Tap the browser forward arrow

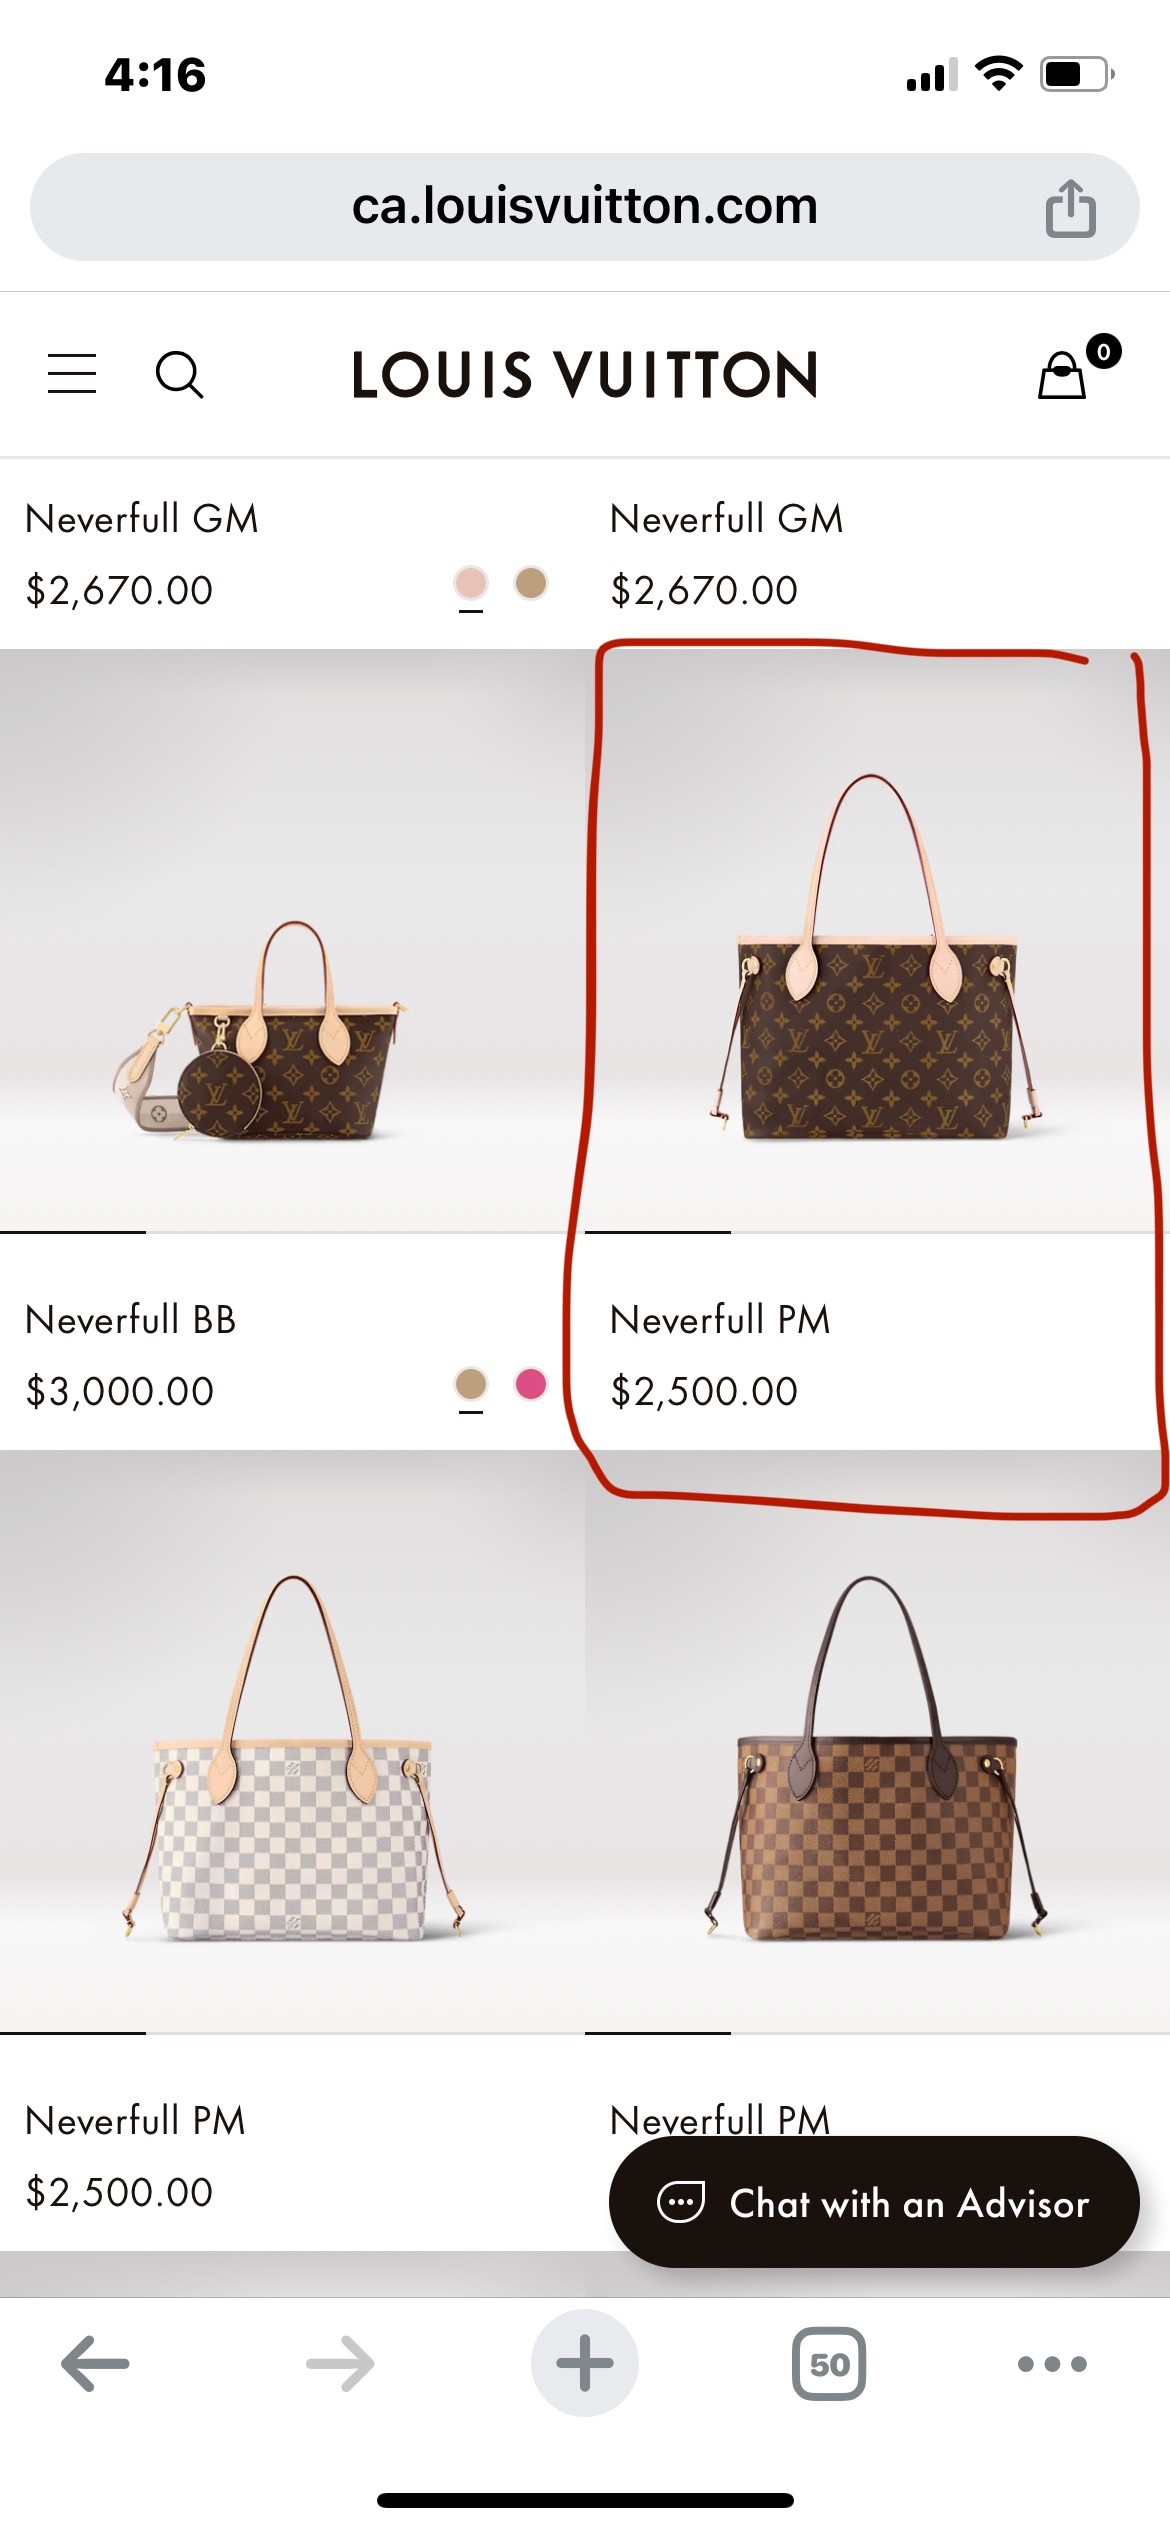(340, 2364)
